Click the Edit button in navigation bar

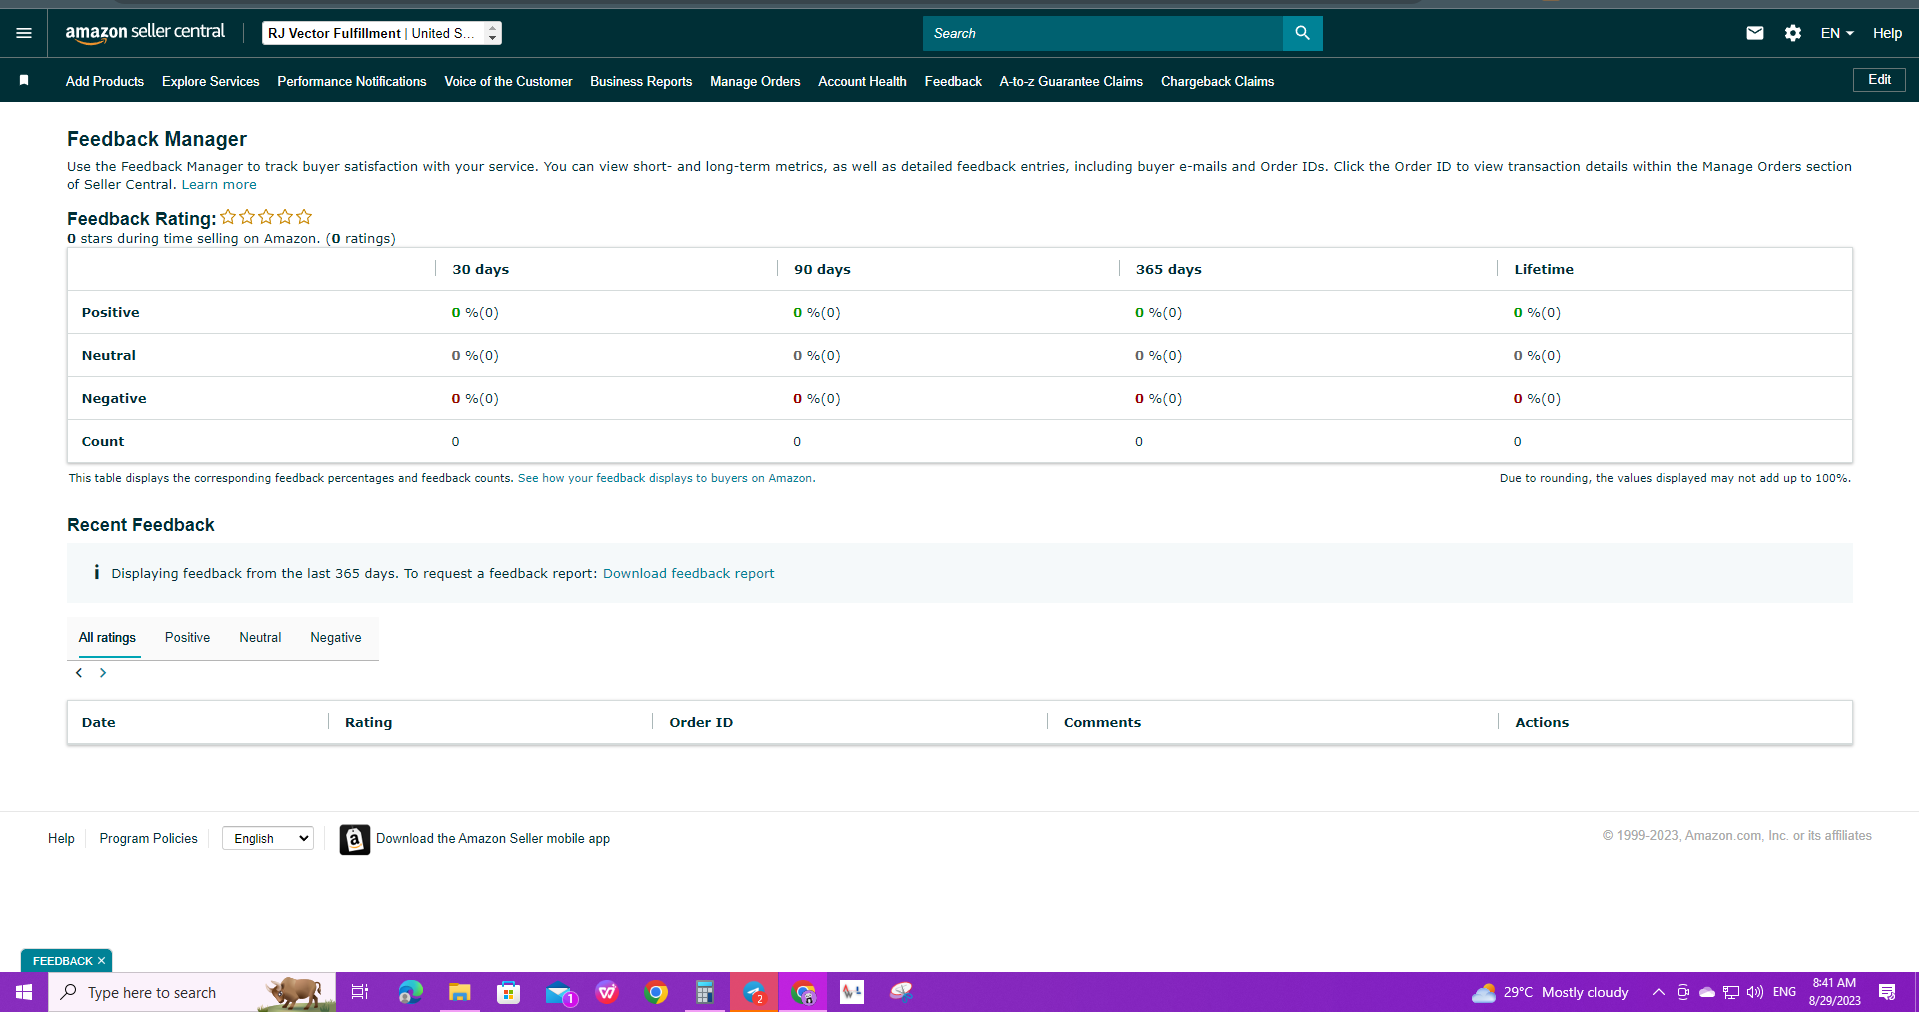(x=1879, y=80)
